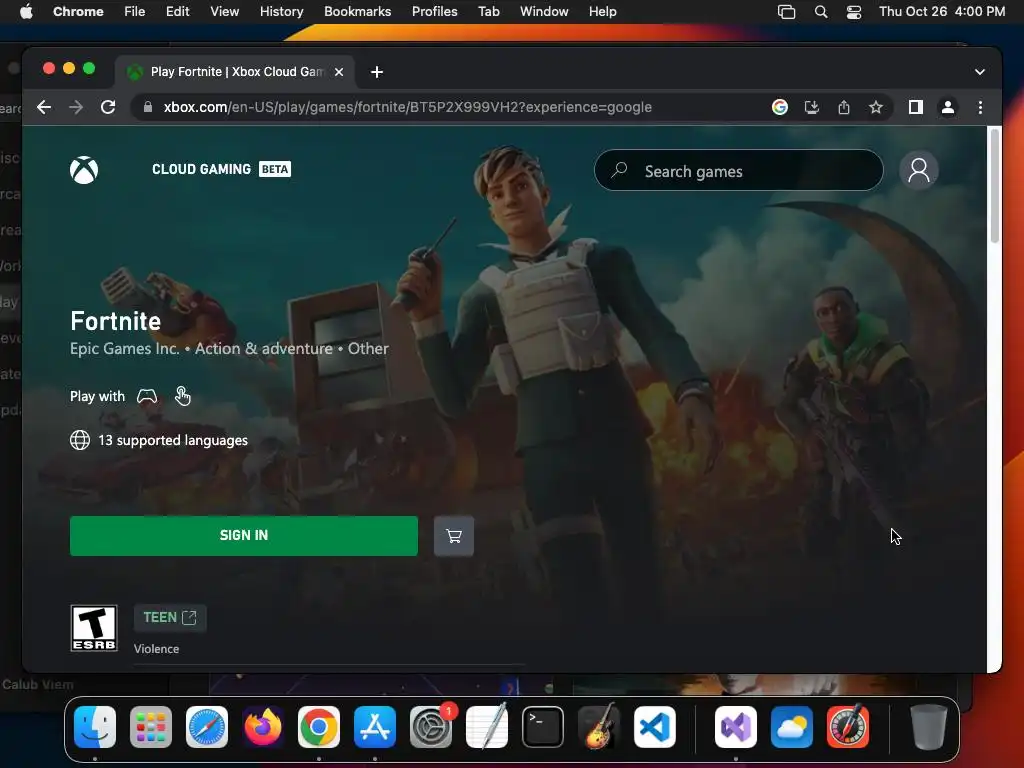Click the controller icon next to Play with
Screen dimensions: 1024x768
(147, 396)
